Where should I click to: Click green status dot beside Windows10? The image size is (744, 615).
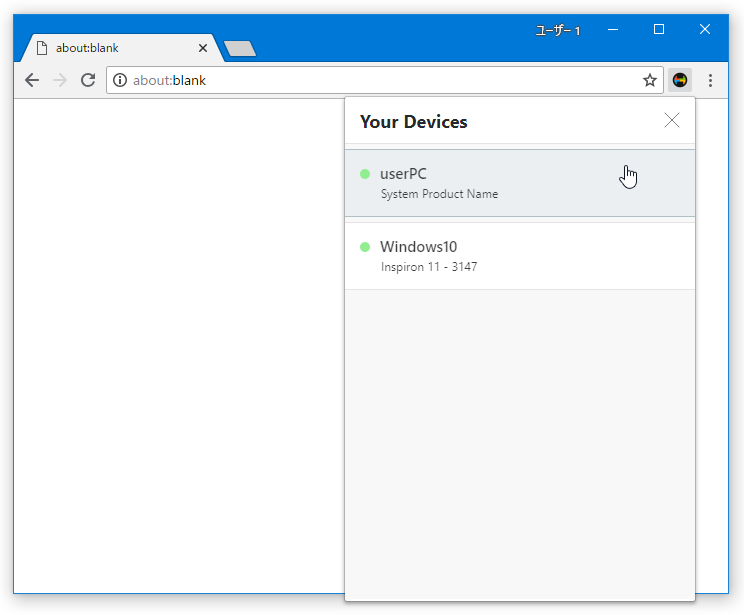[365, 247]
